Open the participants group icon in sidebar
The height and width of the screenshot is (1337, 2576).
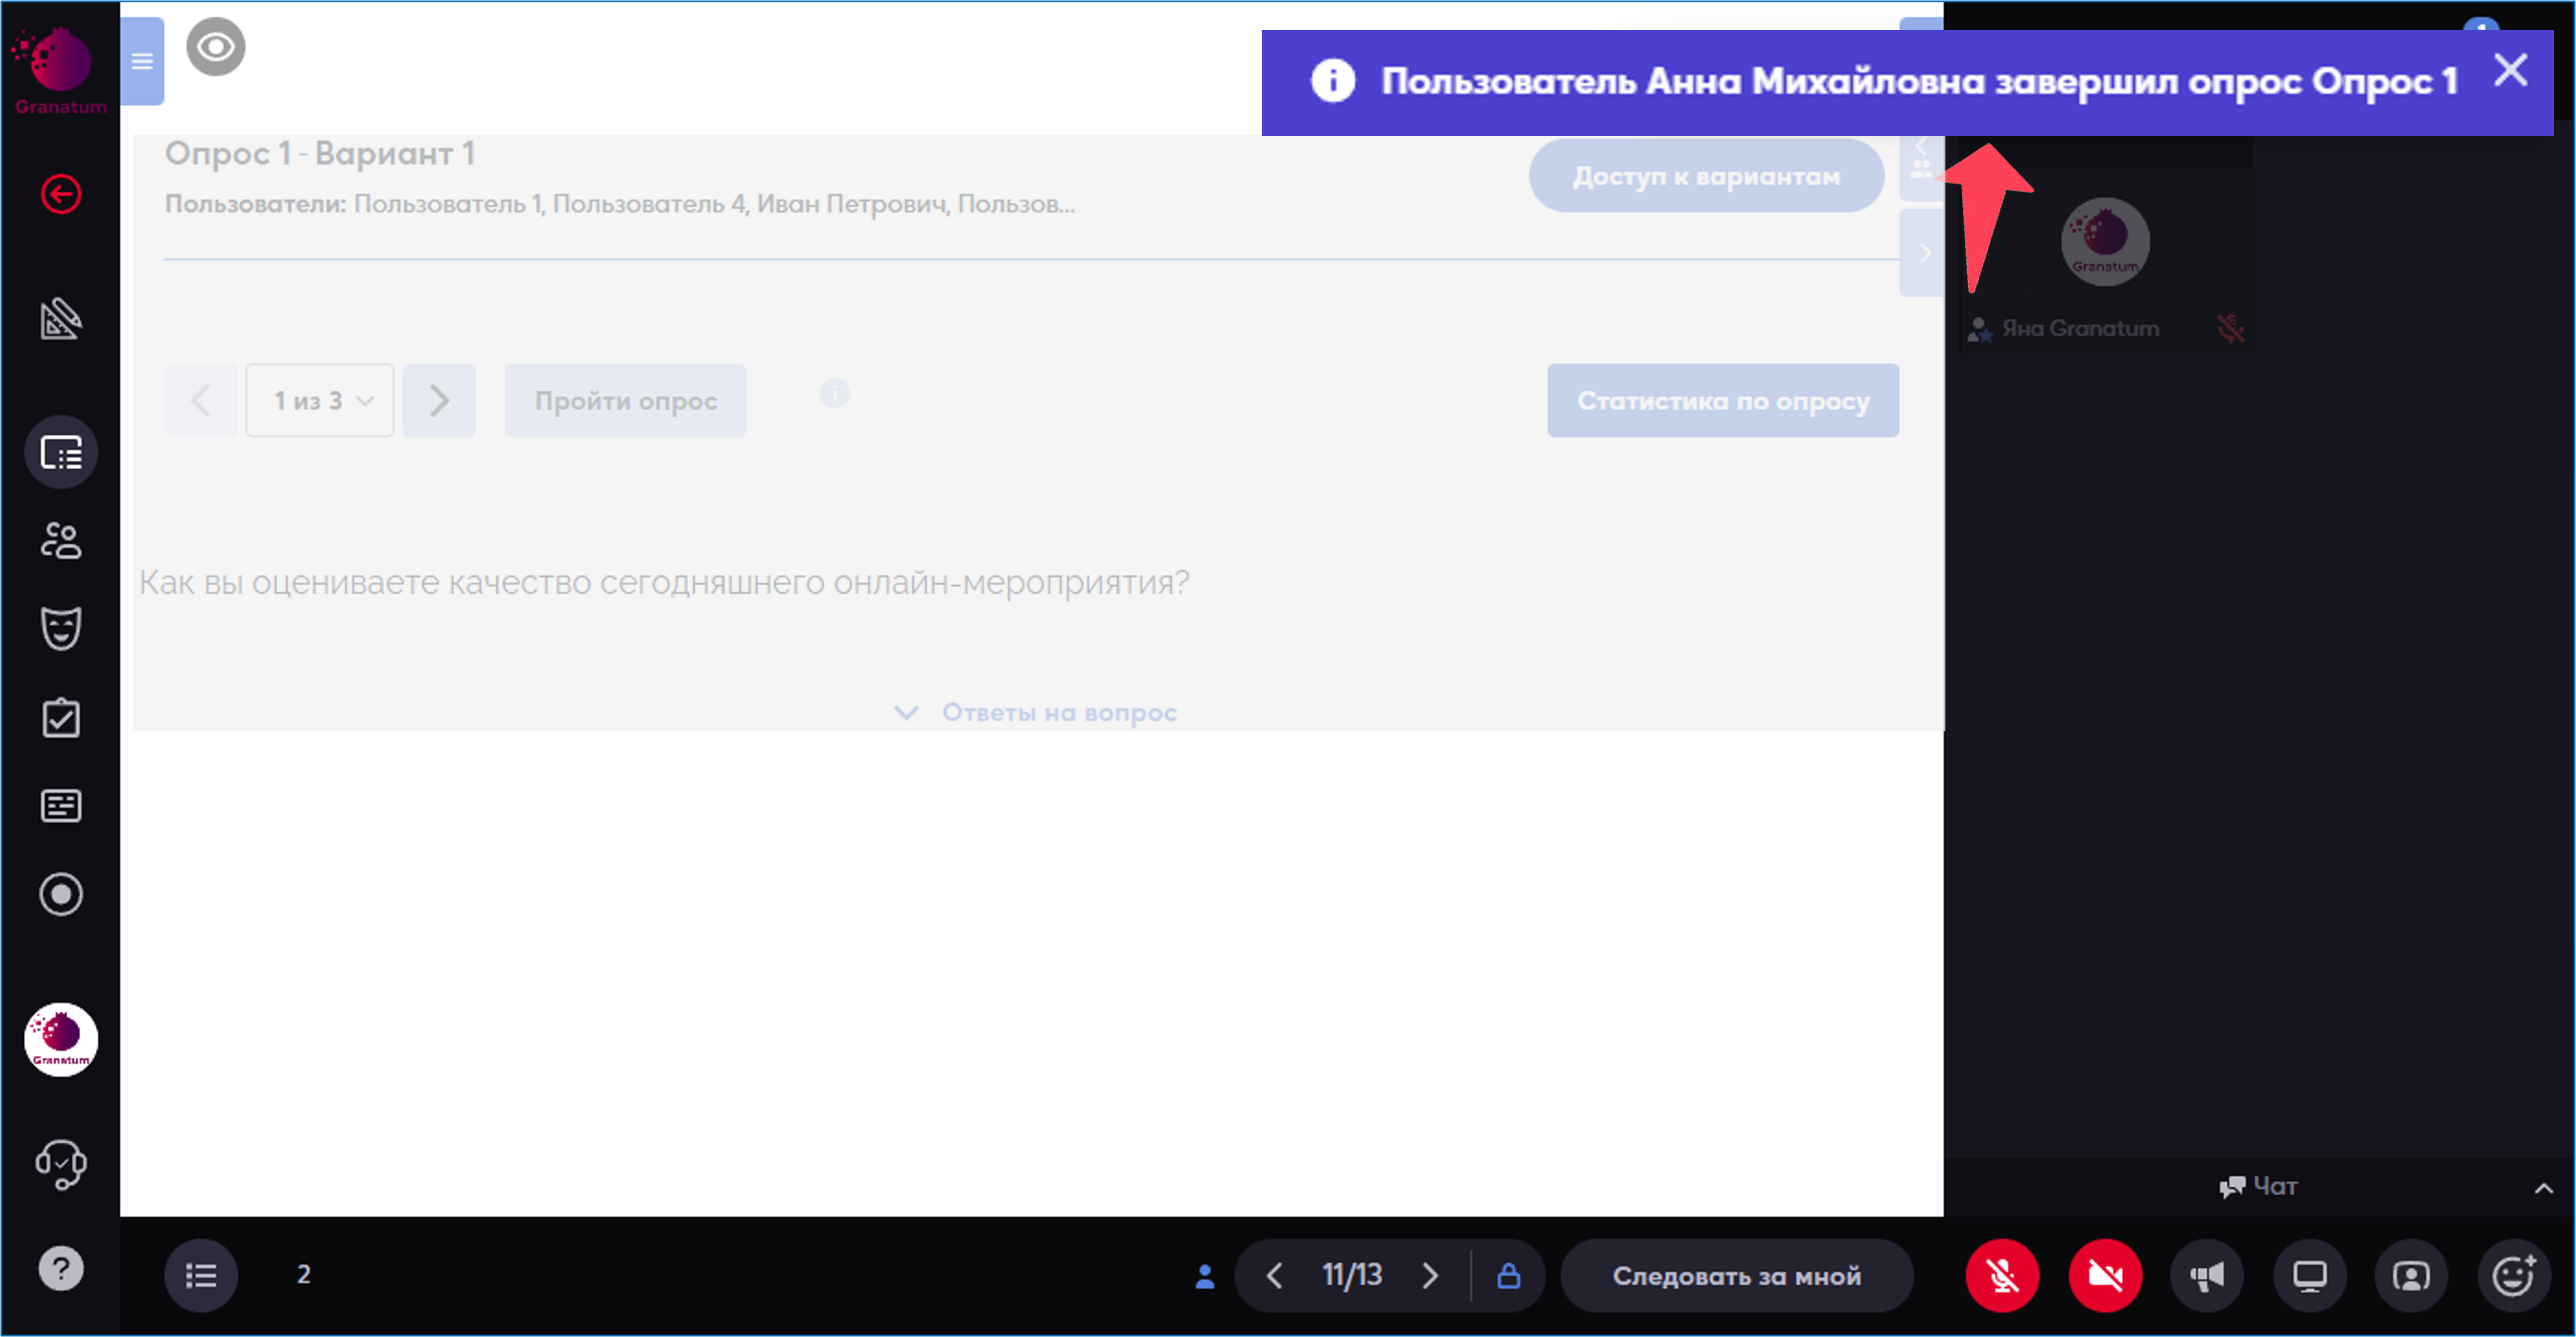click(x=61, y=541)
